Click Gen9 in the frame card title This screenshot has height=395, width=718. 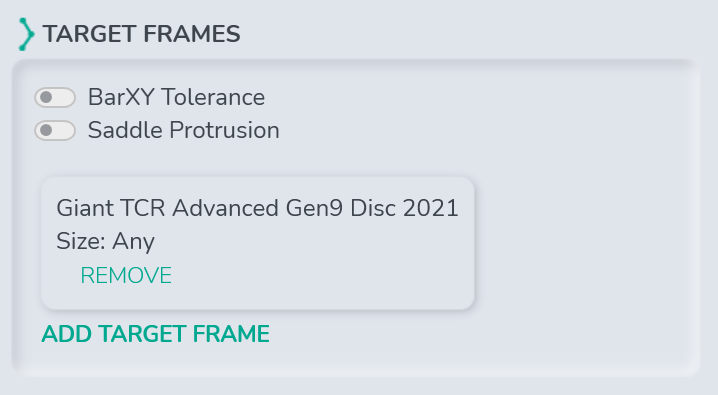click(x=314, y=208)
